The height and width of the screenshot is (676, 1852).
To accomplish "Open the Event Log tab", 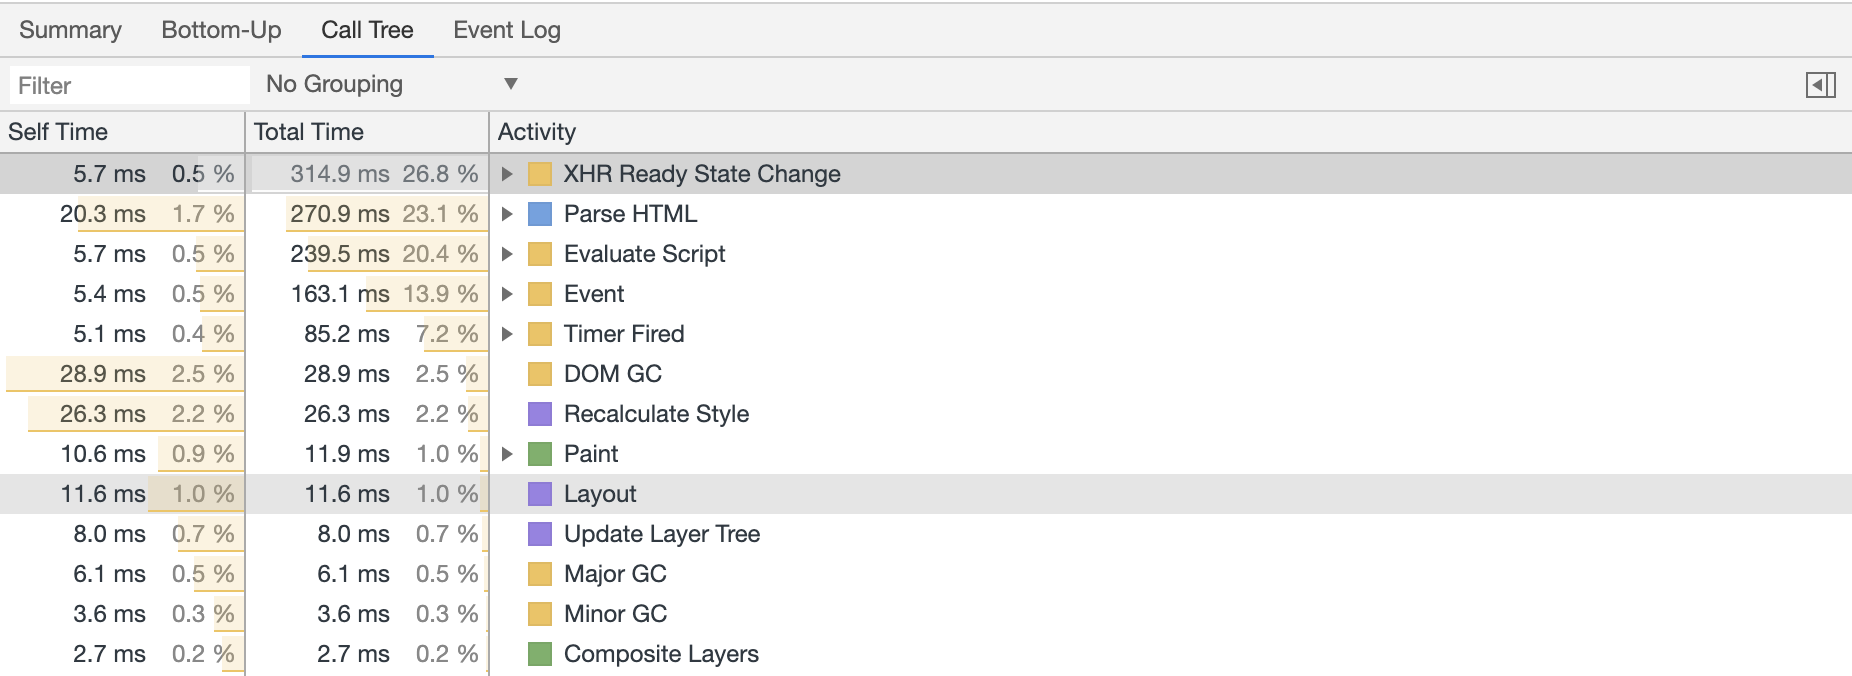I will [x=506, y=30].
